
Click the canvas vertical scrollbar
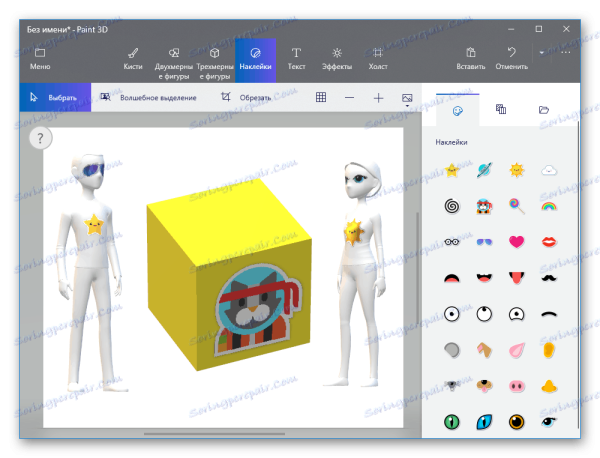[x=417, y=268]
